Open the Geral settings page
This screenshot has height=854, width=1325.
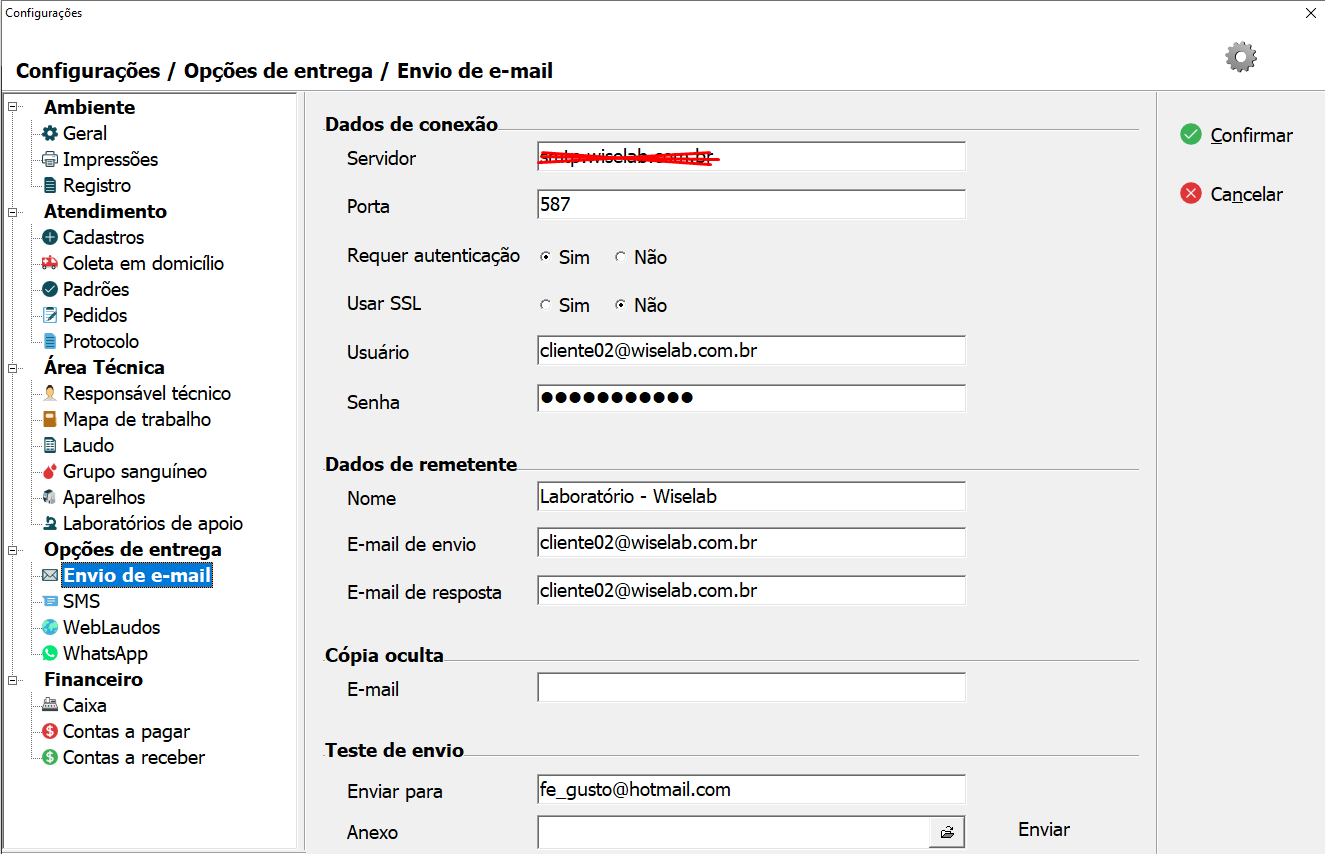85,133
